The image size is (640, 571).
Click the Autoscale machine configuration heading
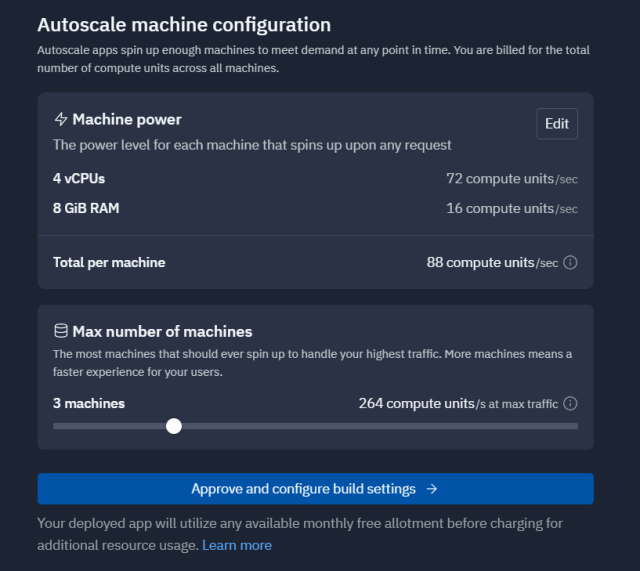184,25
